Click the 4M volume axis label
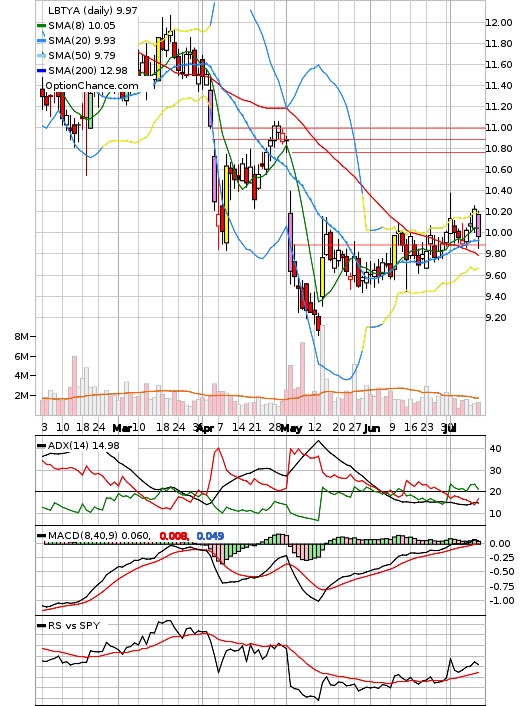Image resolution: width=526 pixels, height=706 pixels. coord(22,376)
